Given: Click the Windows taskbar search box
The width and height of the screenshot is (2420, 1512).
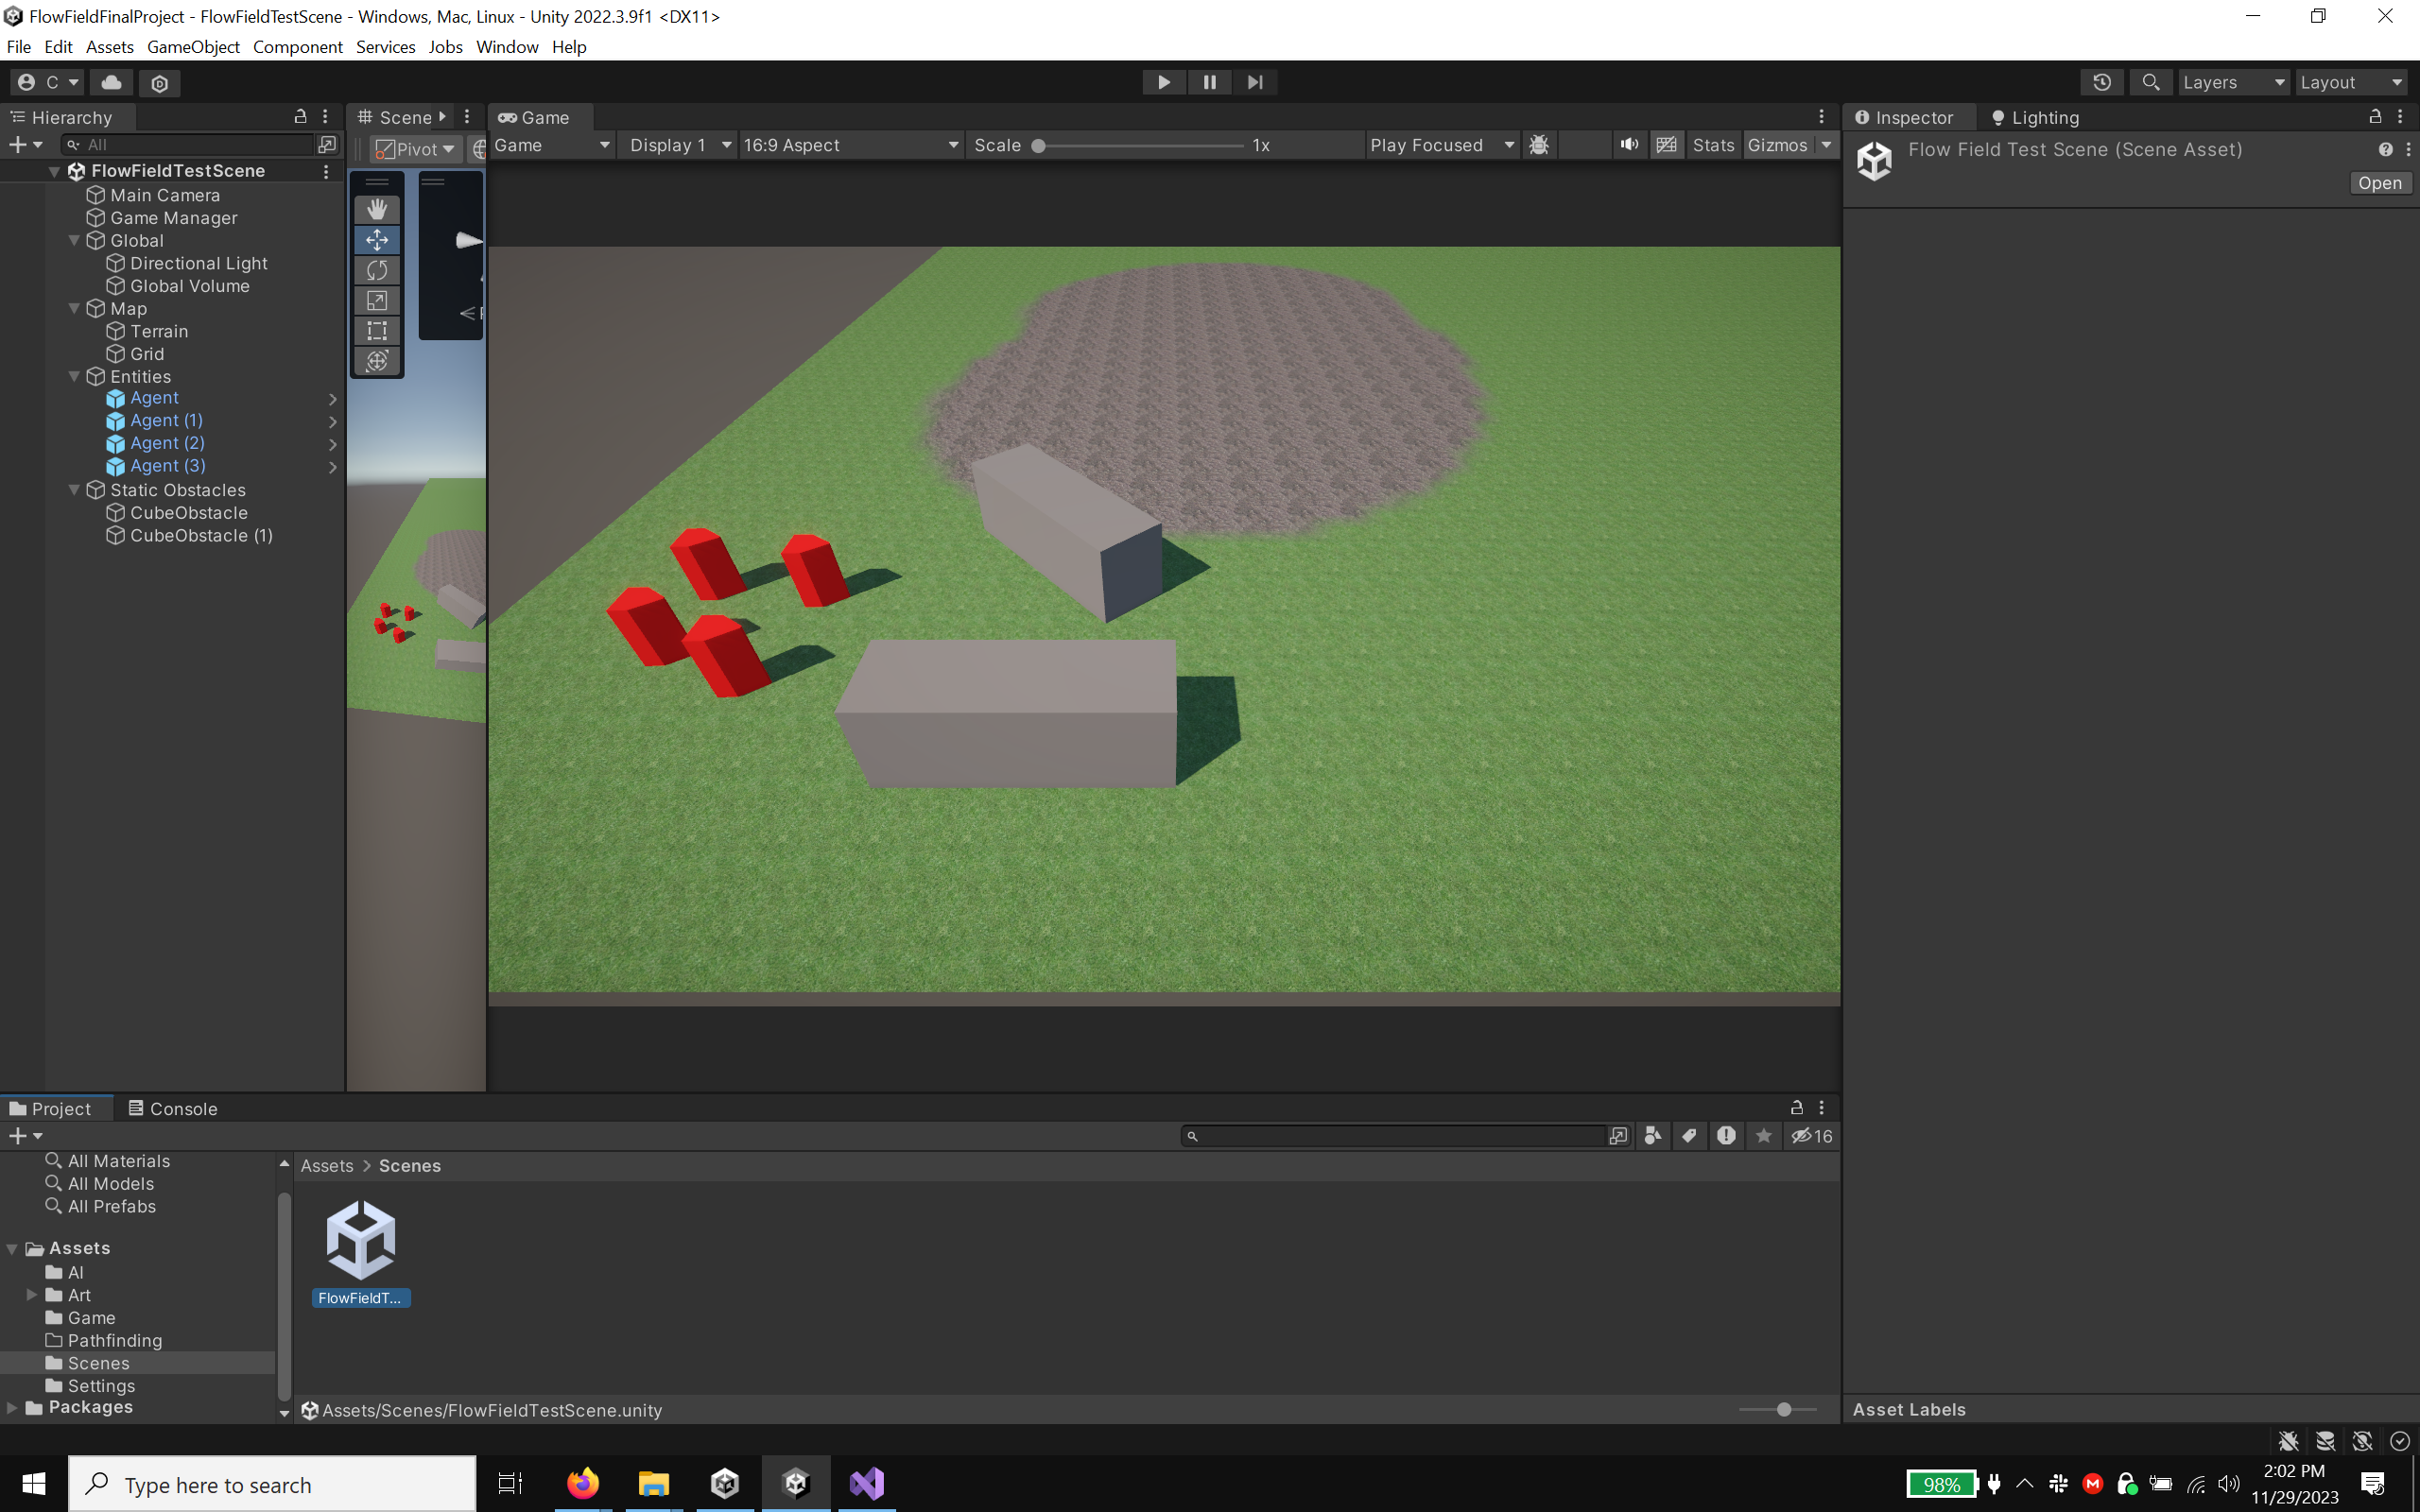Looking at the screenshot, I should tap(272, 1484).
